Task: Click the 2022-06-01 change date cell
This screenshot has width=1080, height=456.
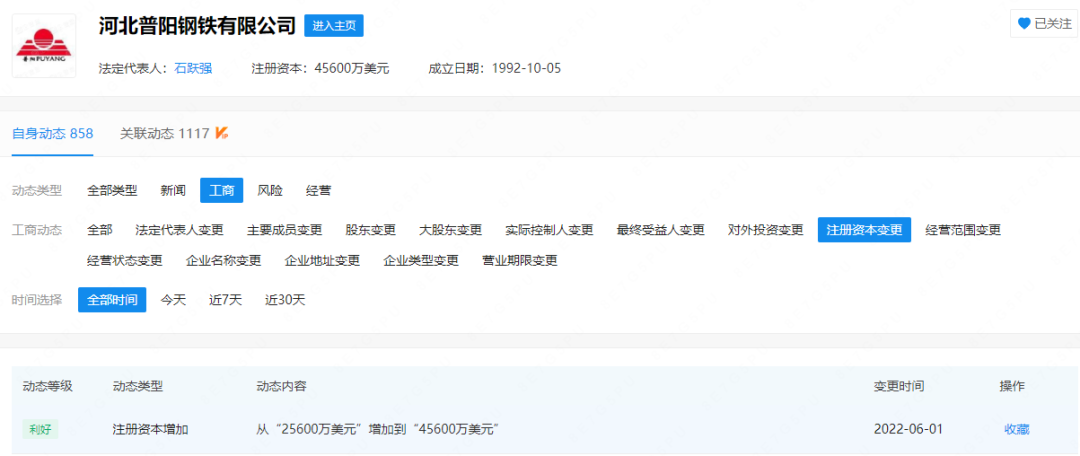Action: [908, 429]
